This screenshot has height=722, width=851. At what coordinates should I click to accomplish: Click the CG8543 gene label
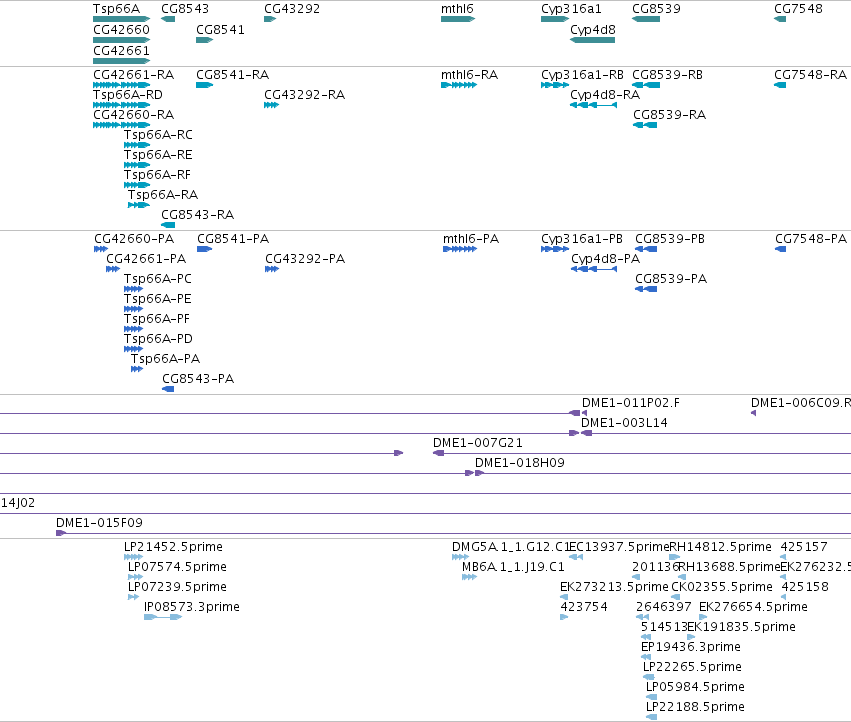click(x=185, y=9)
